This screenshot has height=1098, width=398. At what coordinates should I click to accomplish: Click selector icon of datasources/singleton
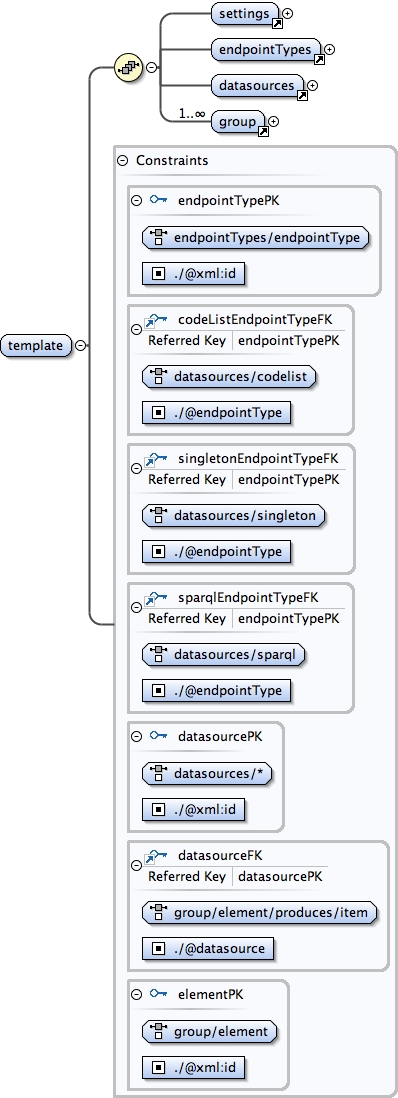(158, 516)
